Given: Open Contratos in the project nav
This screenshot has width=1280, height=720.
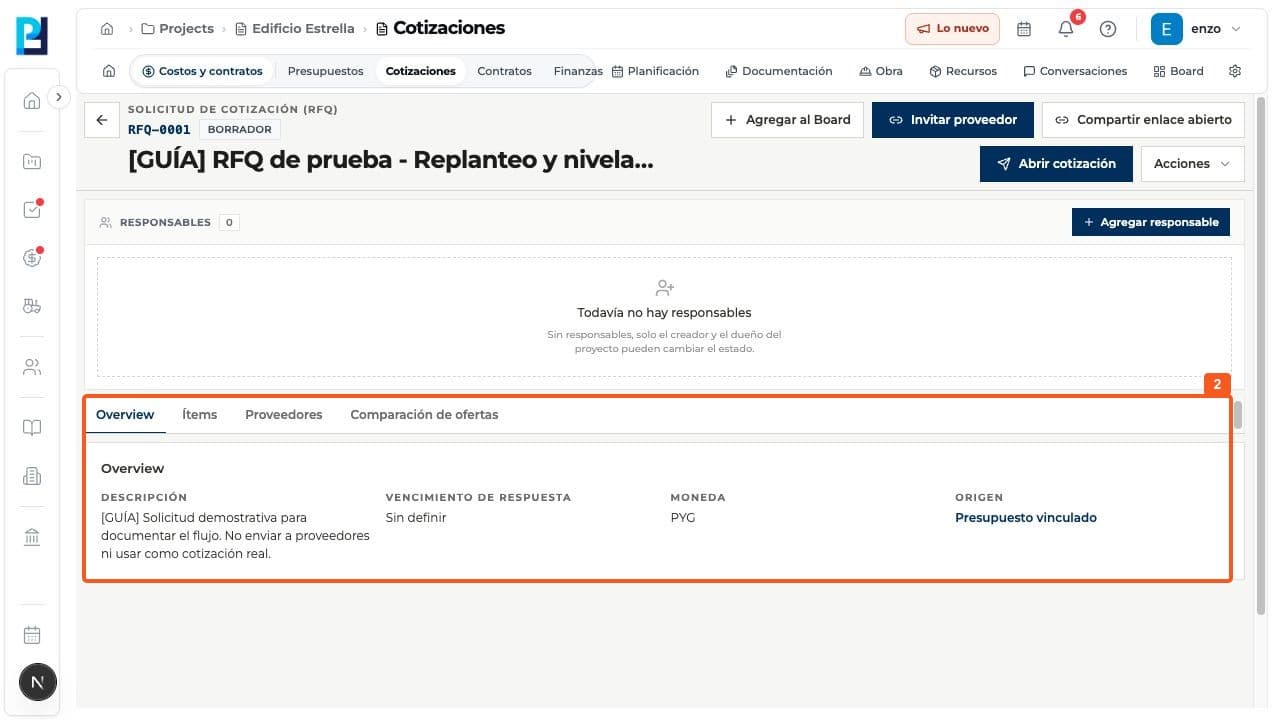Looking at the screenshot, I should (504, 71).
